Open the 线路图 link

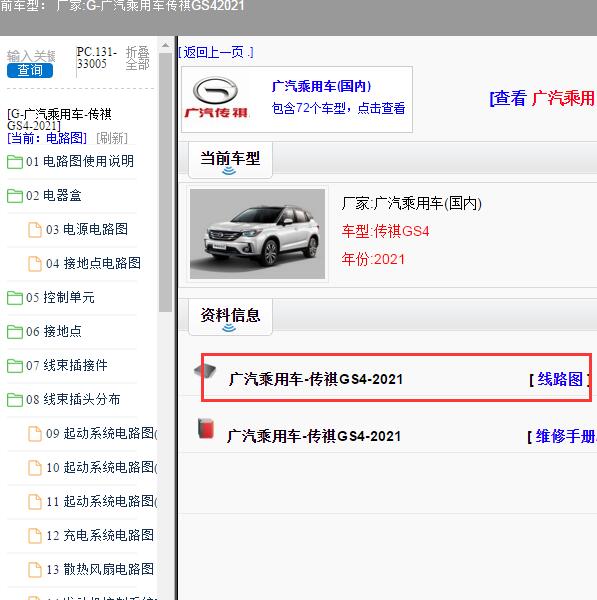(x=560, y=380)
